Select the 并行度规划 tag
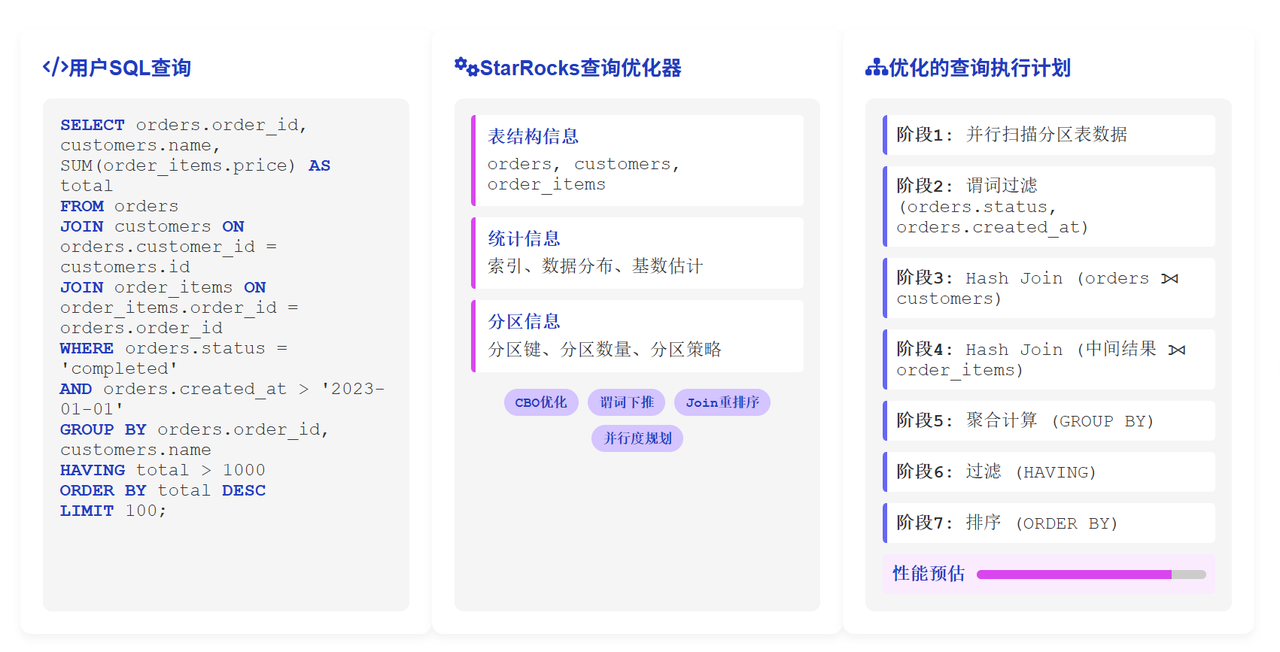Image resolution: width=1280 pixels, height=652 pixels. pyautogui.click(x=637, y=438)
